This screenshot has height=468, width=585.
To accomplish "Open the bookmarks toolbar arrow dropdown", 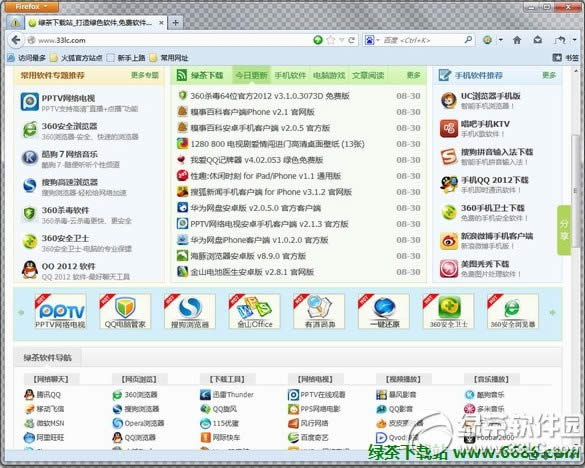I will (x=575, y=40).
